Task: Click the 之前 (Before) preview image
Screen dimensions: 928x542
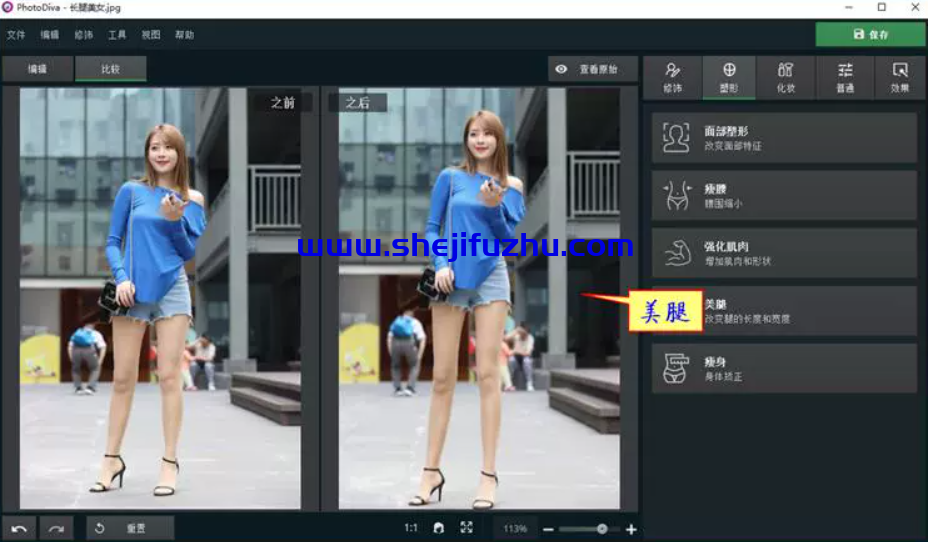Action: (x=160, y=299)
